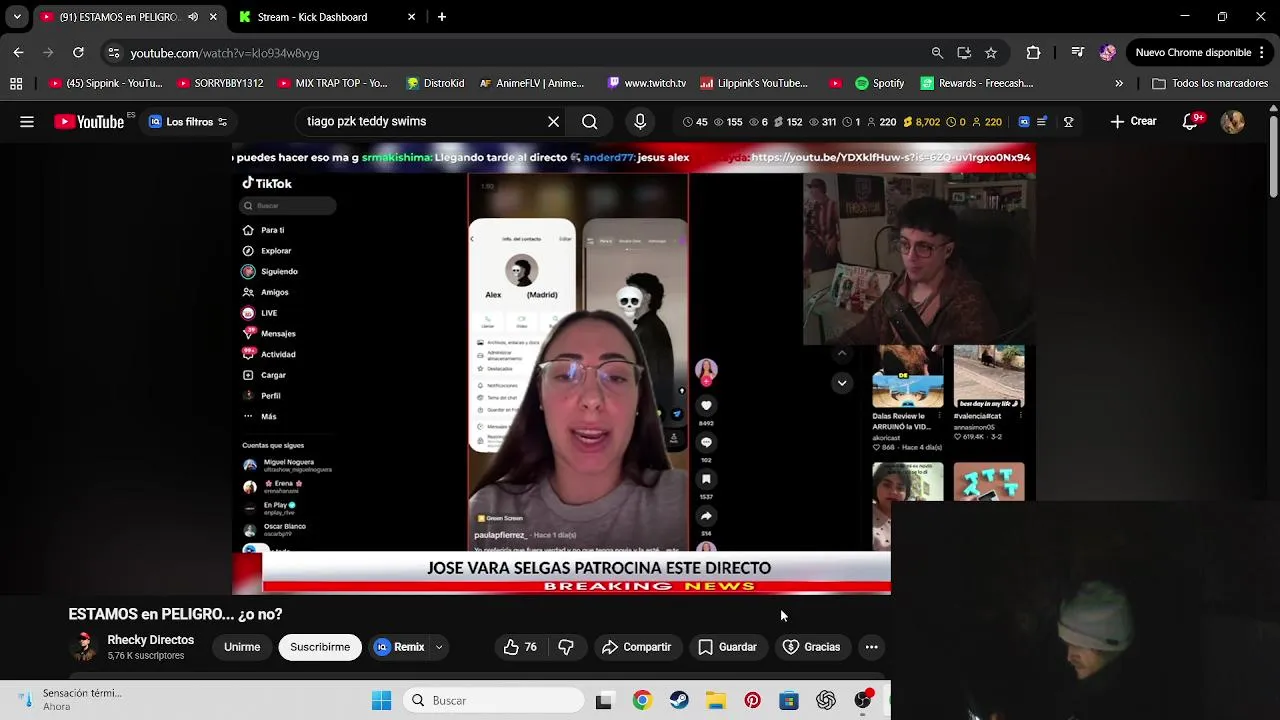Send Gracias super thanks
Screen dimensions: 1280x720
pos(812,647)
